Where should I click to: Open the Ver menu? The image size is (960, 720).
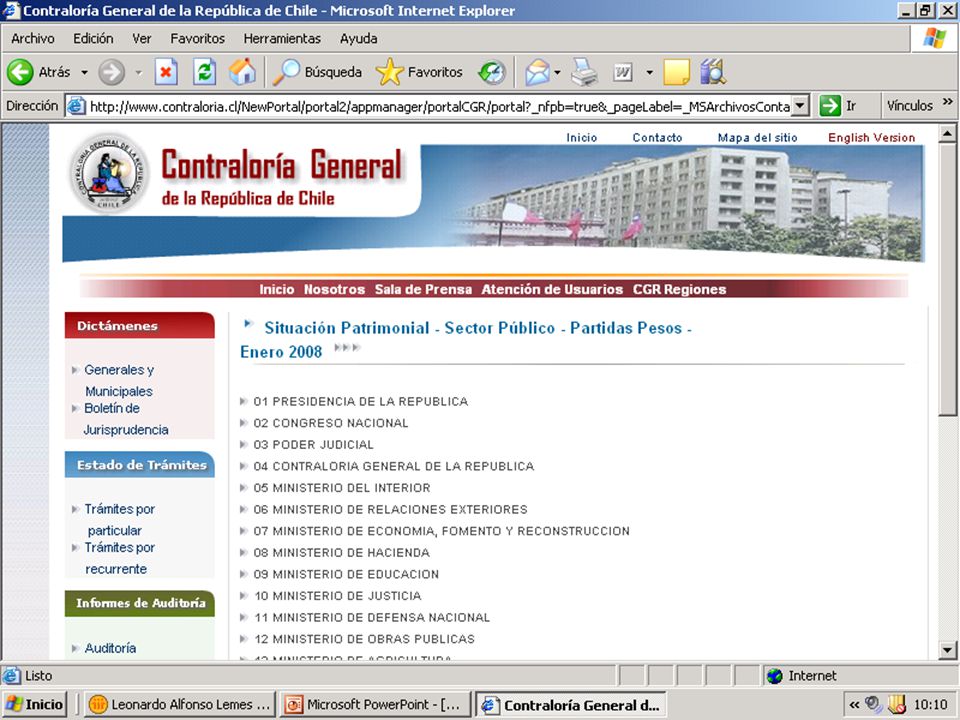pos(141,39)
